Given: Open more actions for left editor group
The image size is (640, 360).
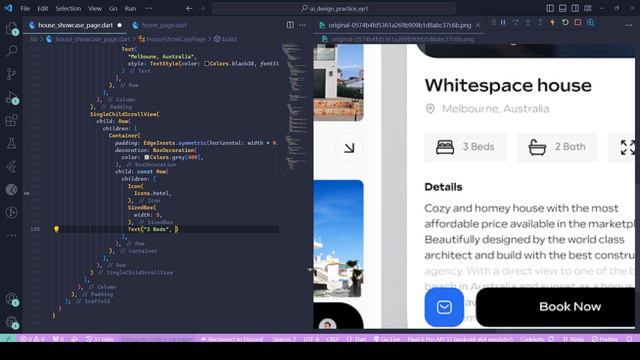Looking at the screenshot, I should click(x=302, y=25).
